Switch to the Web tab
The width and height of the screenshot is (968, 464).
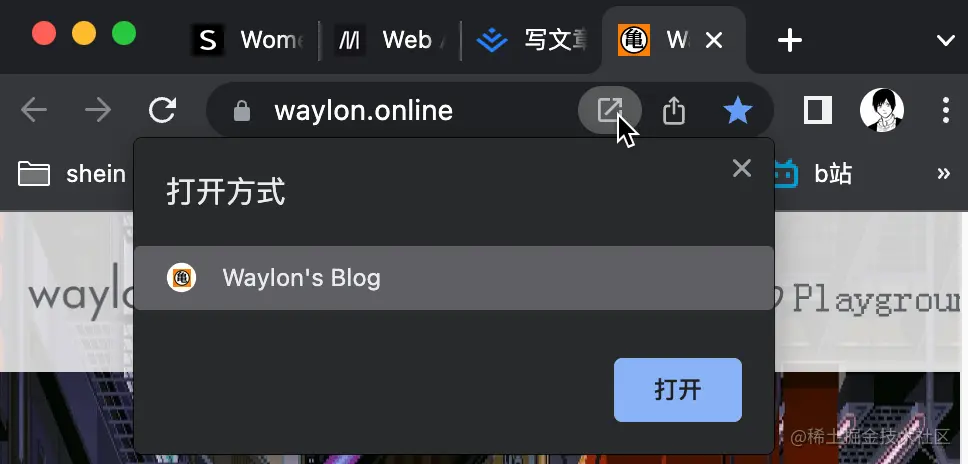390,41
